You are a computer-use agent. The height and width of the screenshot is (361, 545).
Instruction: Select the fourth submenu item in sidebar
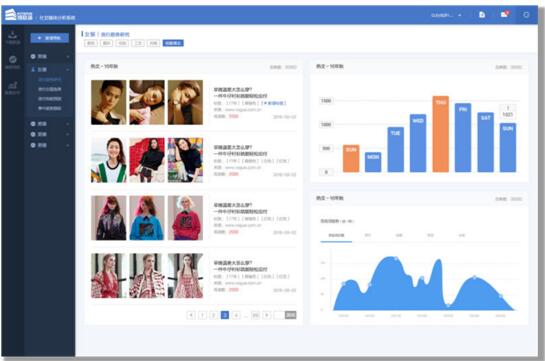pyautogui.click(x=50, y=108)
